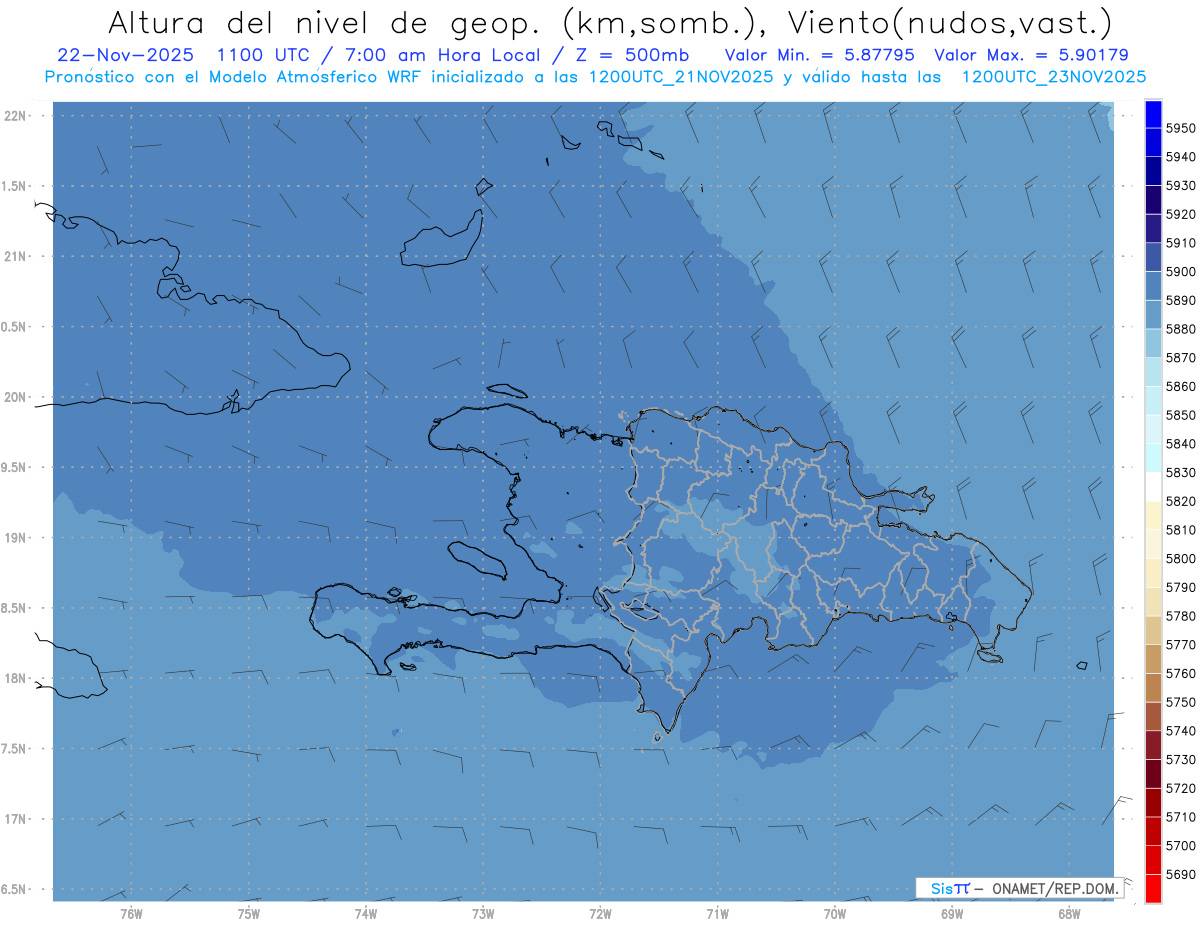Click the colorbar value '5830'
This screenshot has height=927, width=1200.
tap(1180, 472)
